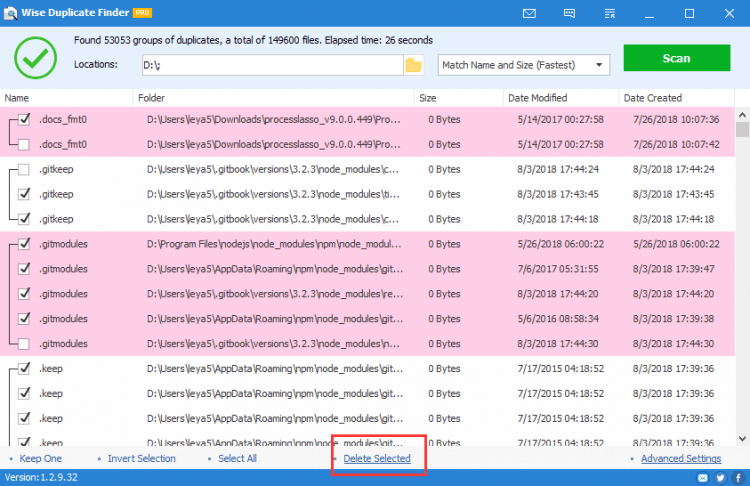Sort by the Size column header
Screen dimensions: 750x486
(x=459, y=98)
